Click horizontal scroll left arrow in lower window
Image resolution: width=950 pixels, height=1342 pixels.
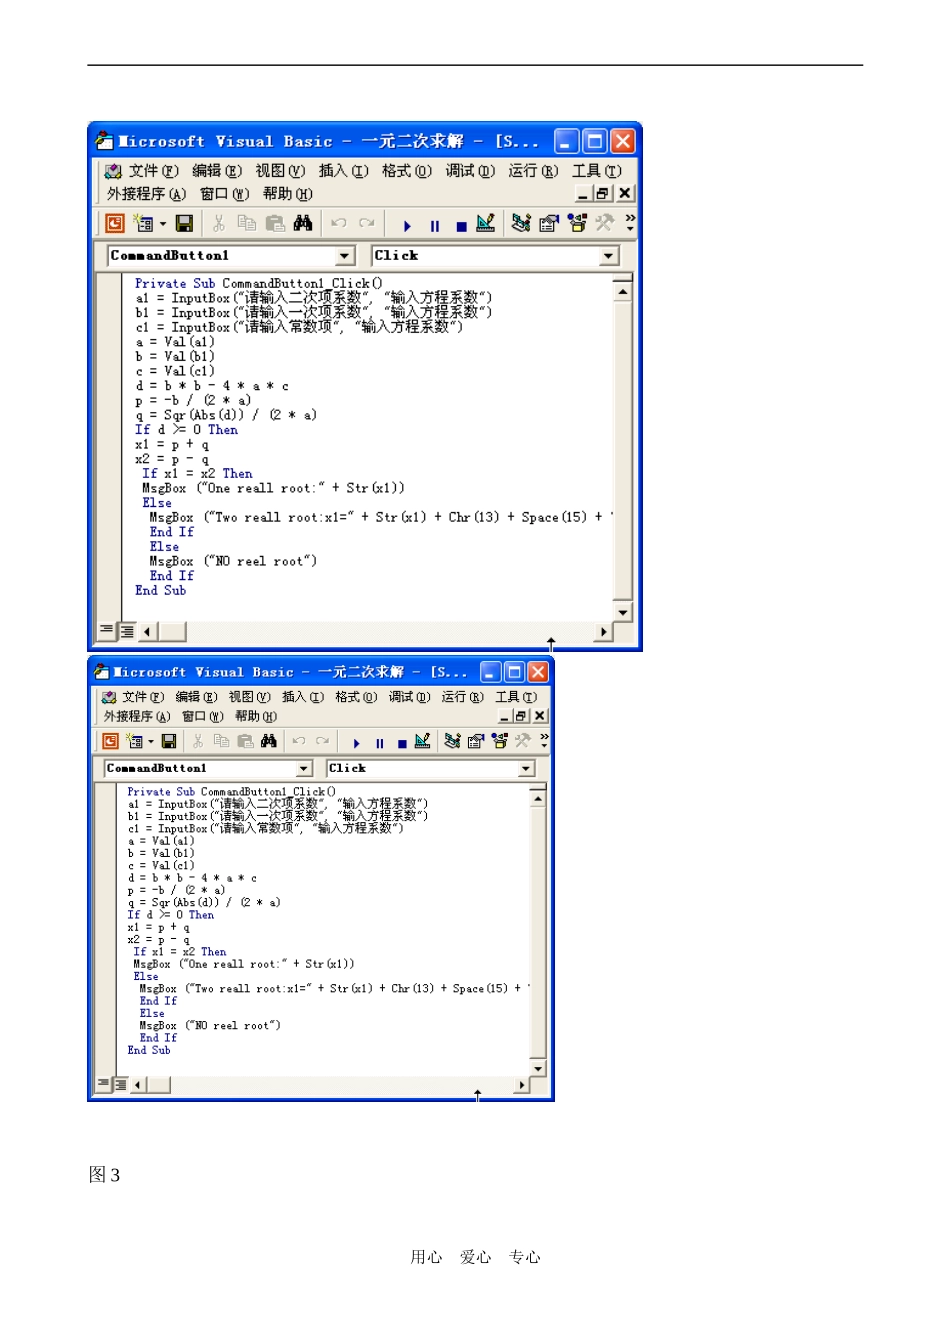pyautogui.click(x=136, y=1084)
